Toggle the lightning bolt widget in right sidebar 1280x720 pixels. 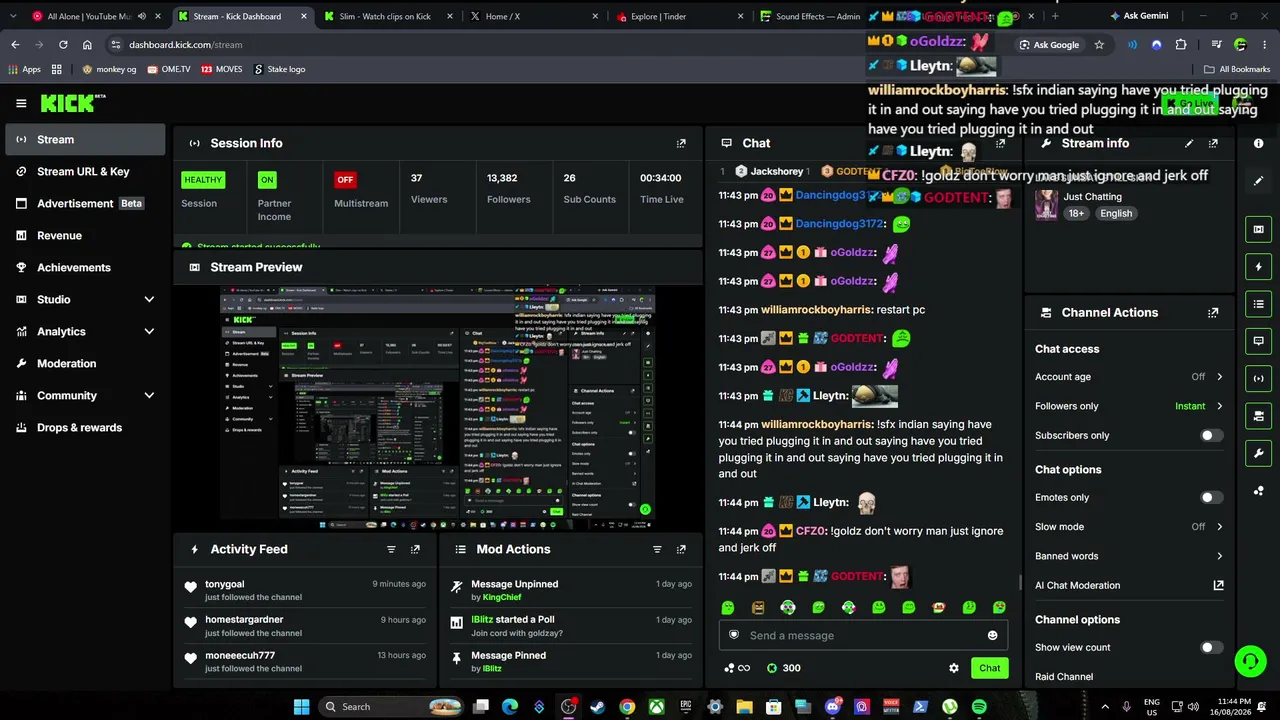[x=1258, y=267]
